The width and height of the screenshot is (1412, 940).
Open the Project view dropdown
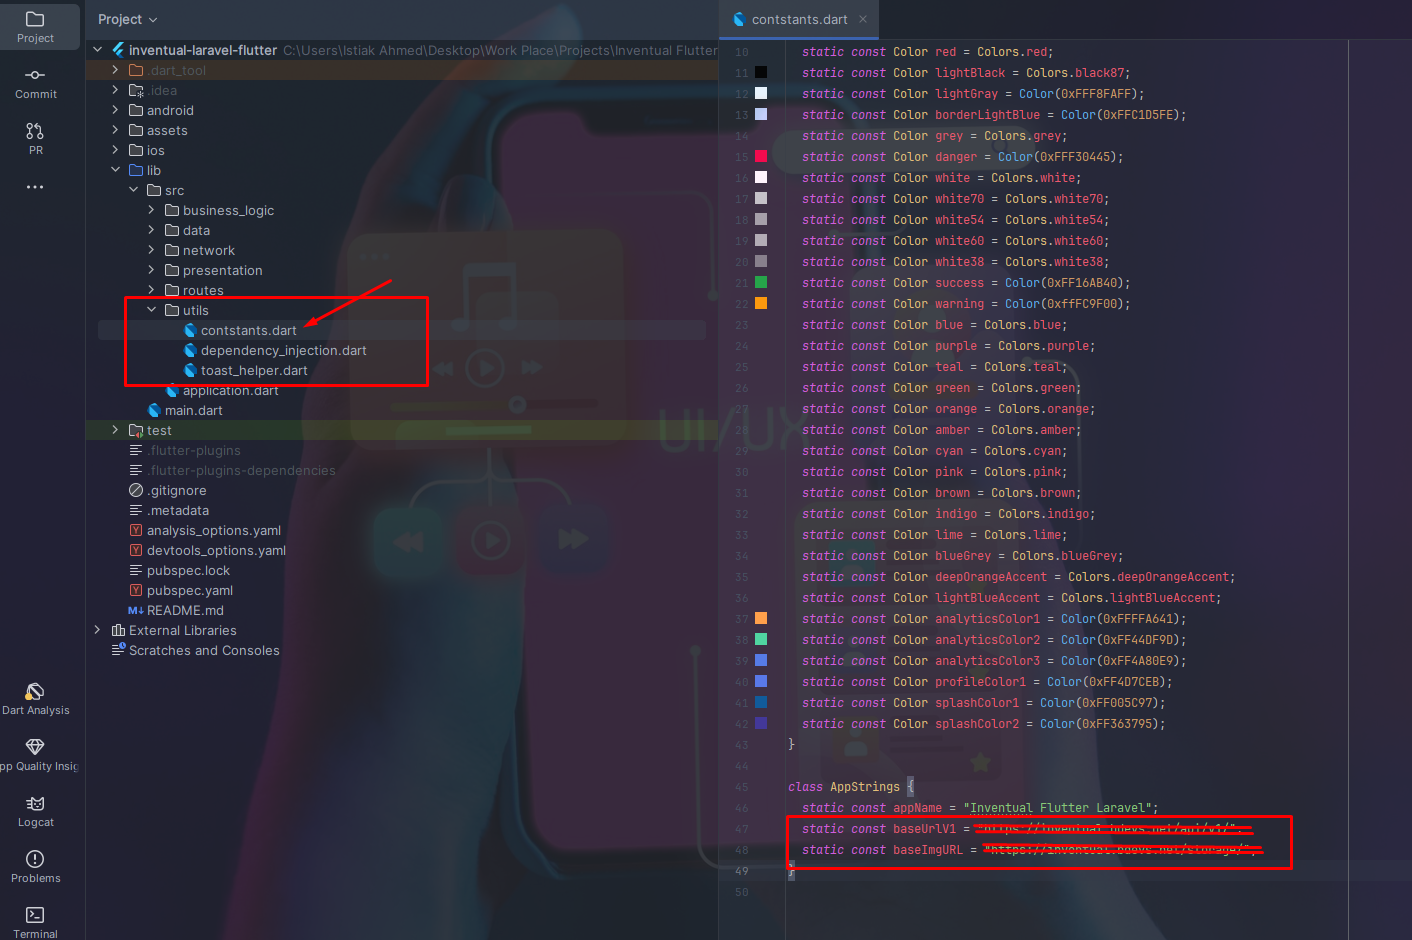[127, 19]
